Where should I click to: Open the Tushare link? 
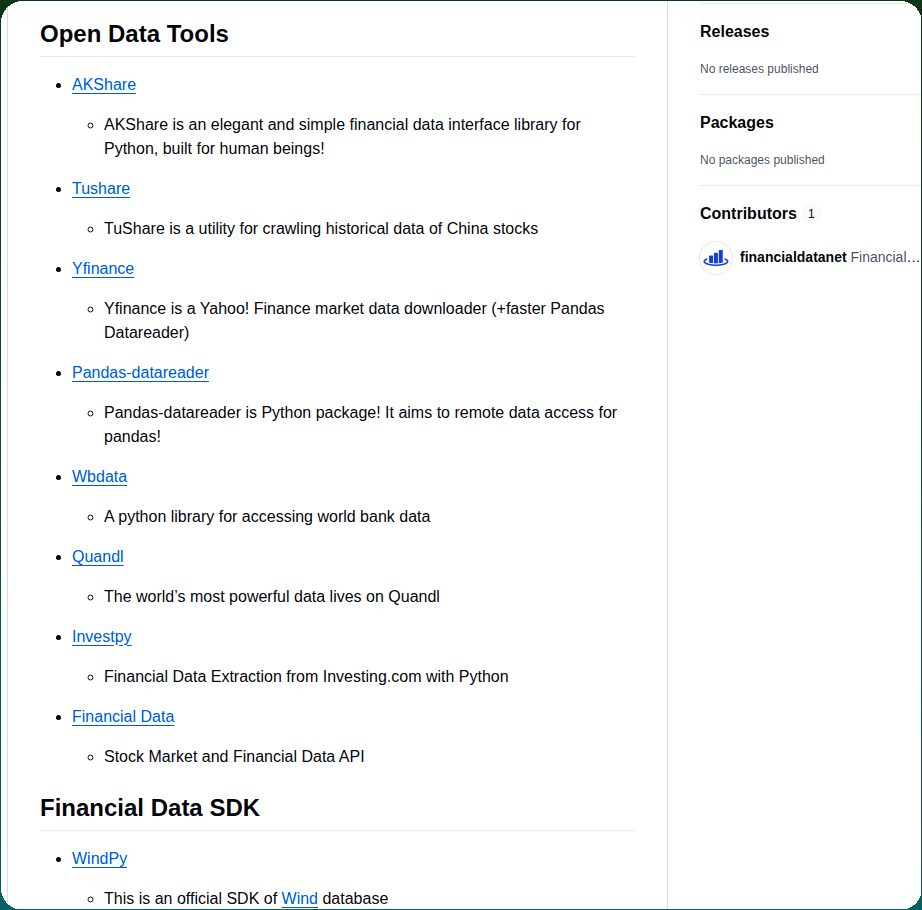101,189
